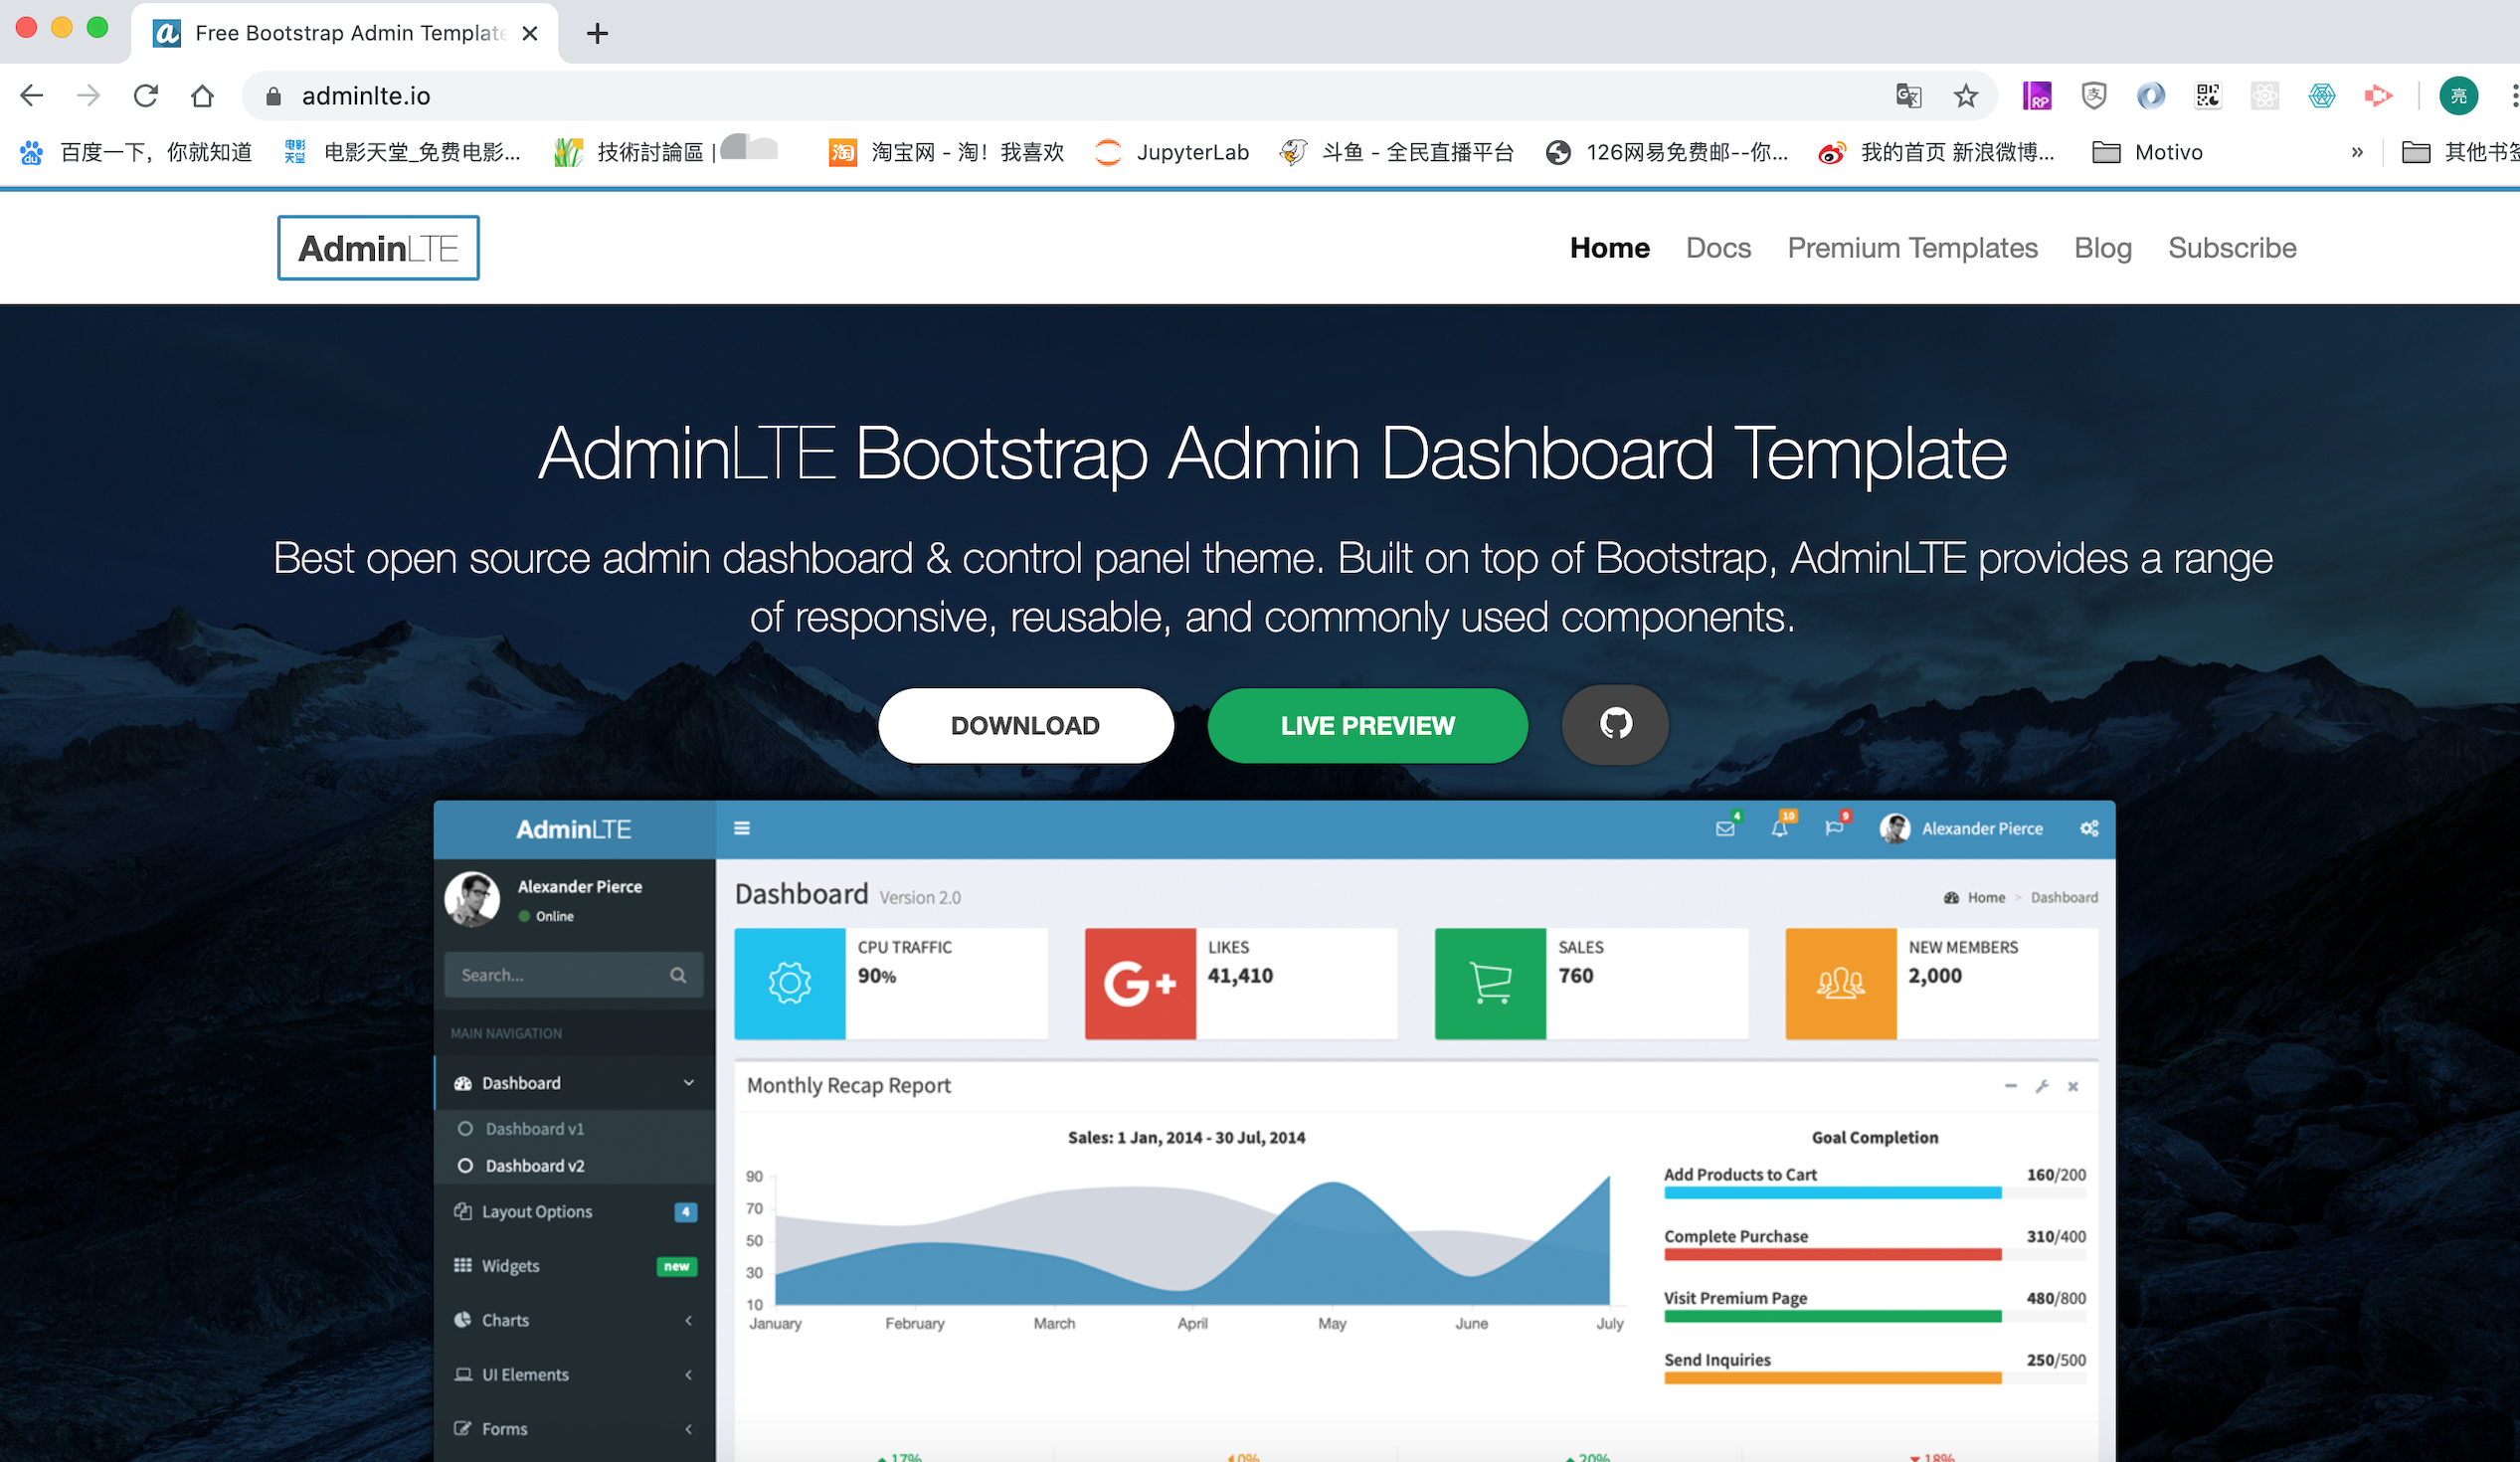The height and width of the screenshot is (1462, 2520).
Task: Open Premium Templates nav item
Action: coord(1912,248)
